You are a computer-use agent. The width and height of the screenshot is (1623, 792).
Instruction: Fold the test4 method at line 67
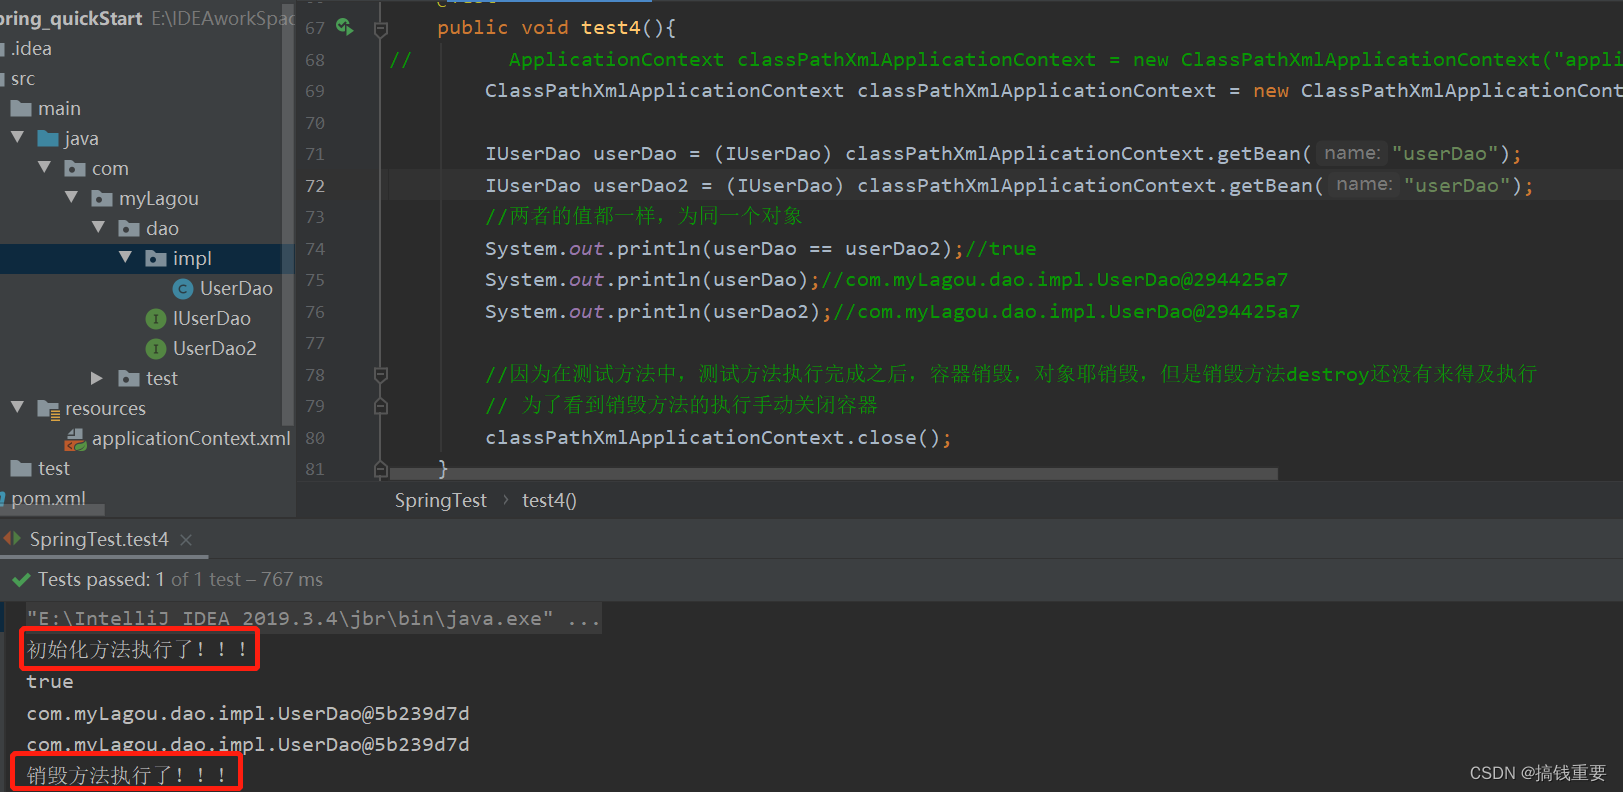pos(381,29)
